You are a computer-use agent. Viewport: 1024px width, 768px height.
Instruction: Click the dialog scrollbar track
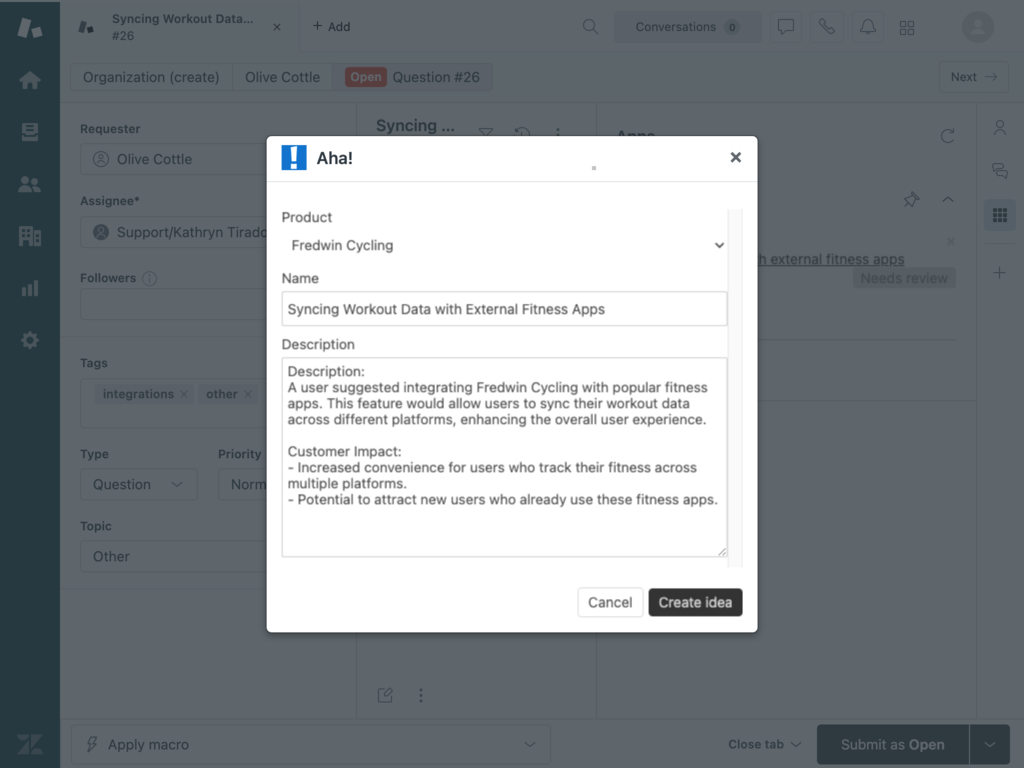735,388
